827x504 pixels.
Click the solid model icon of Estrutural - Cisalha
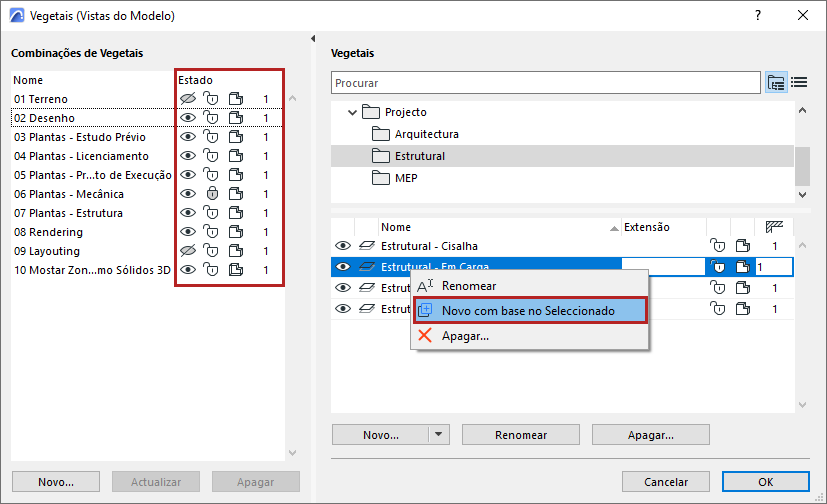point(743,246)
